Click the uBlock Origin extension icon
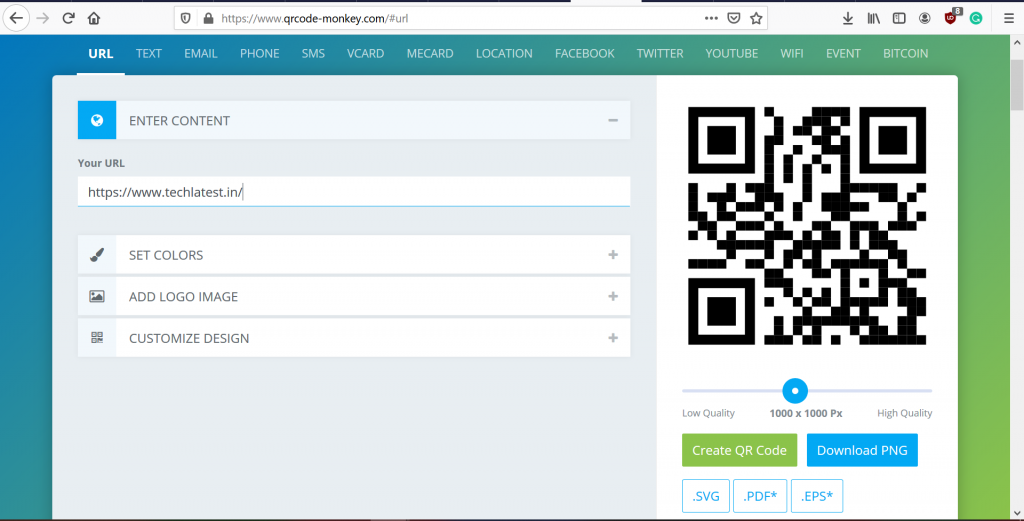 point(952,18)
